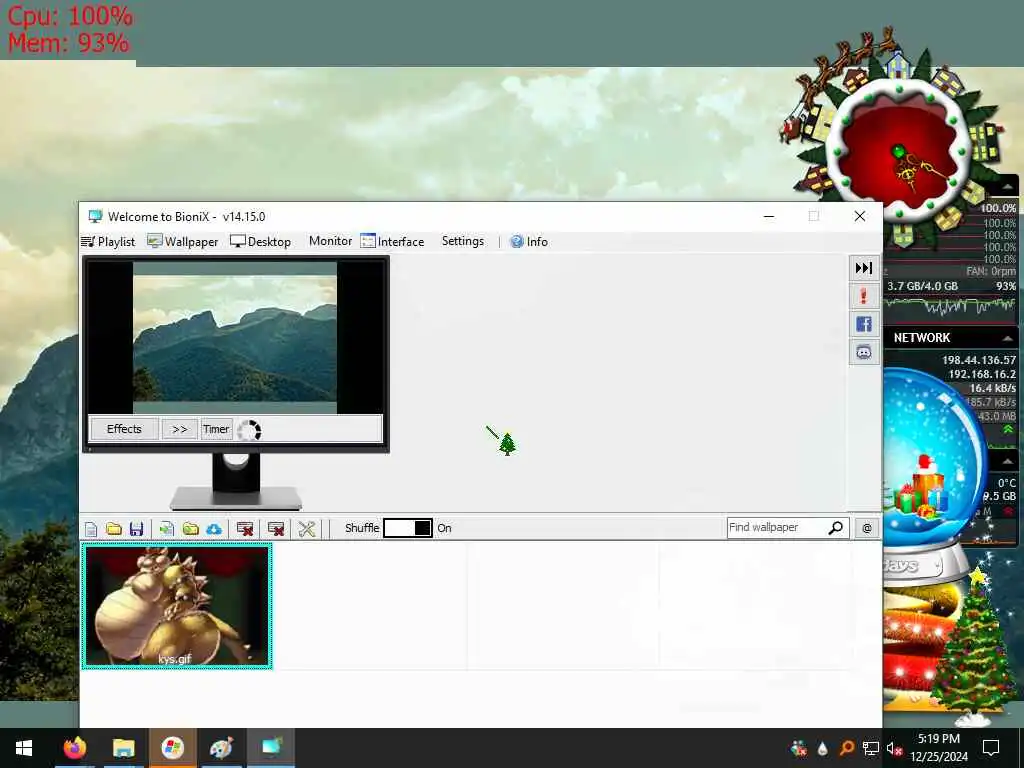Open the Interface menu
1024x768 pixels.
tap(392, 242)
